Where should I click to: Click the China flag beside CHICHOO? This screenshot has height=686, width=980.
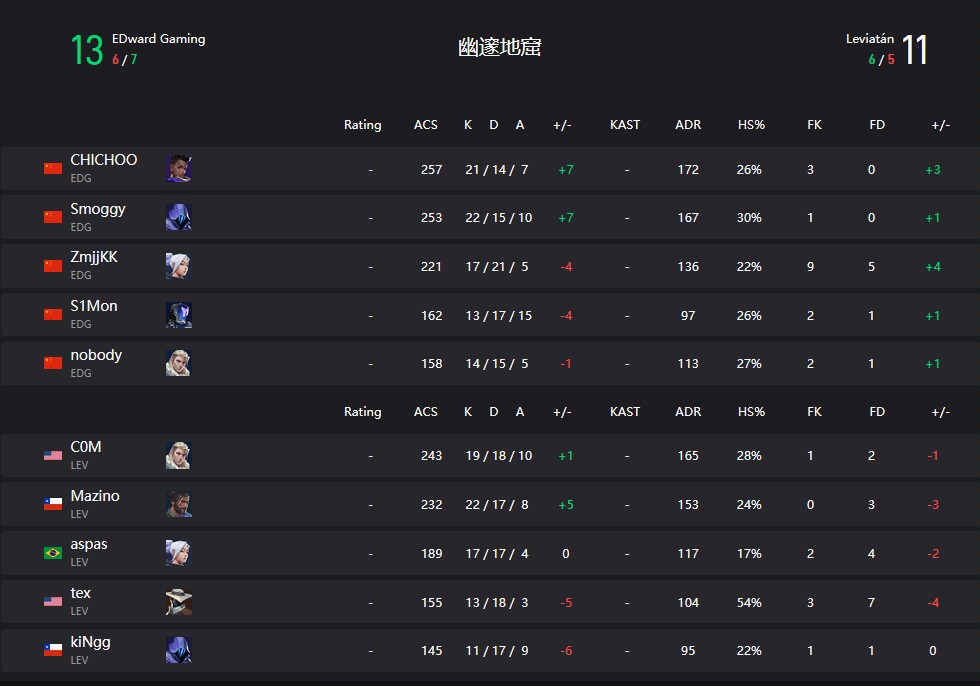tap(53, 168)
